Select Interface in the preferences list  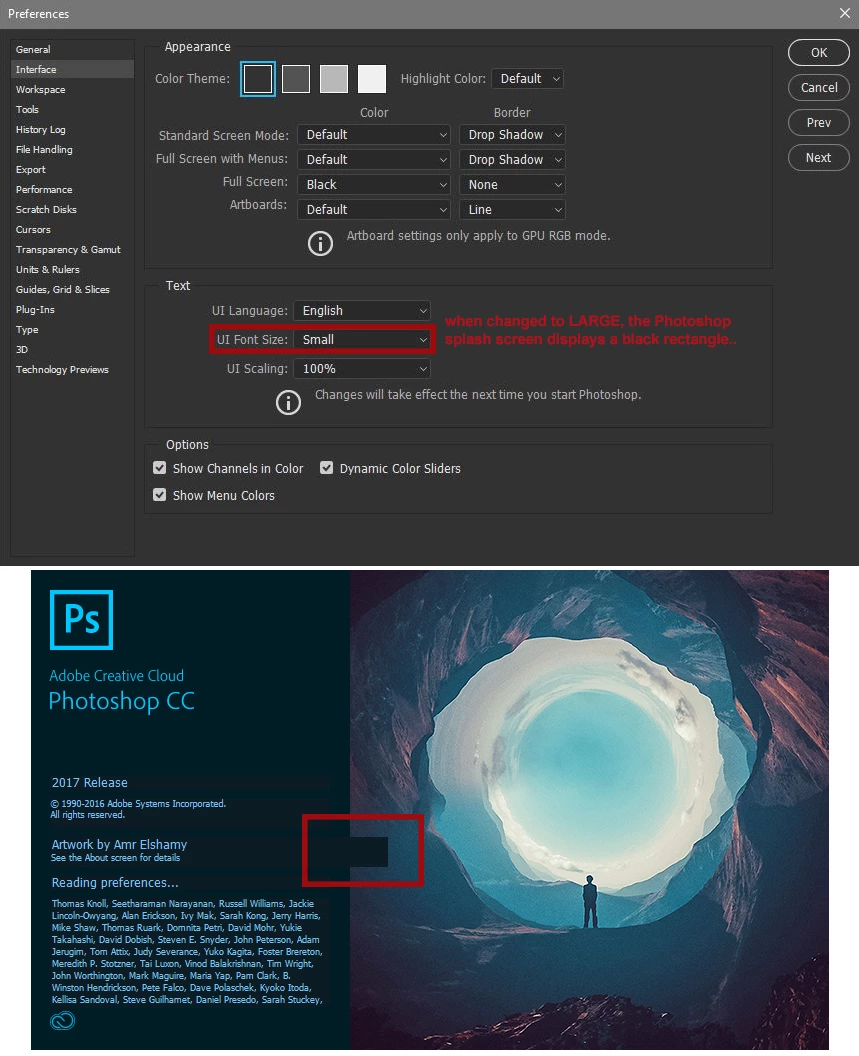tap(72, 69)
